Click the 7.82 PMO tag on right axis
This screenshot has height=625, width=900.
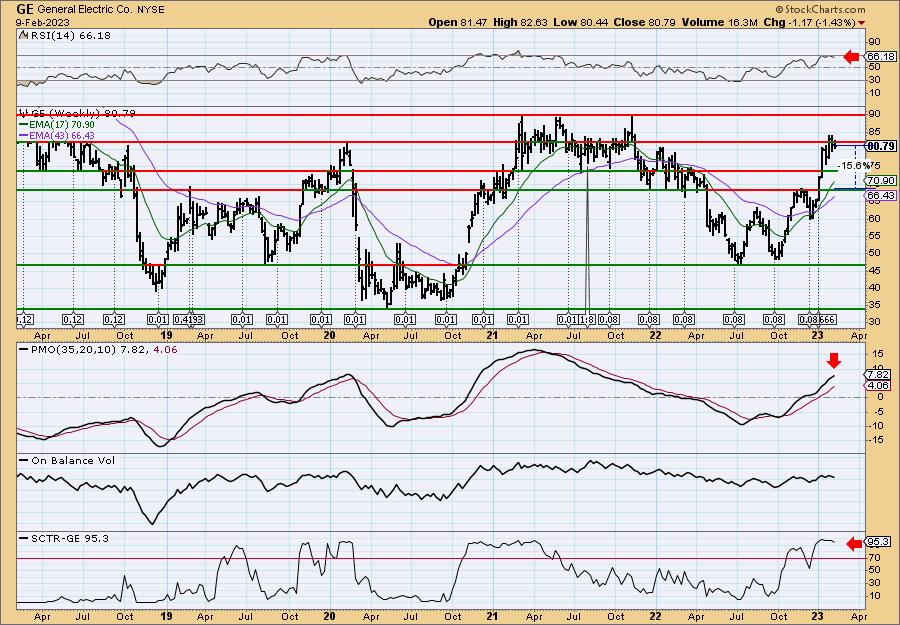click(876, 374)
